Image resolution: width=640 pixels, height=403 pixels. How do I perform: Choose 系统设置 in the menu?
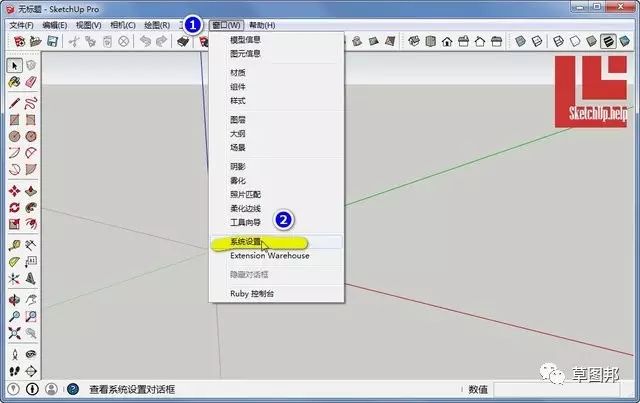pyautogui.click(x=245, y=242)
